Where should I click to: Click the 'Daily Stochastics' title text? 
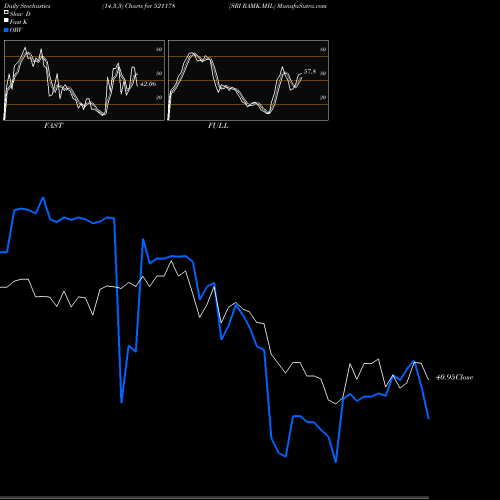coord(27,6)
